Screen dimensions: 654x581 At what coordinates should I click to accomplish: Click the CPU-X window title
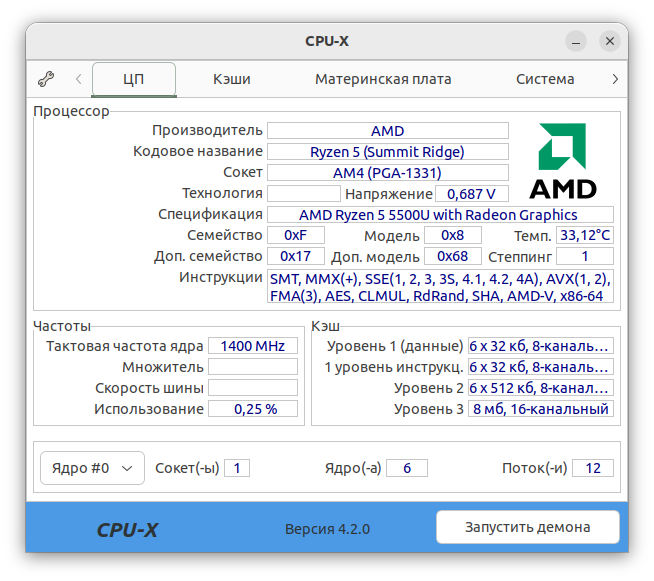pyautogui.click(x=327, y=41)
